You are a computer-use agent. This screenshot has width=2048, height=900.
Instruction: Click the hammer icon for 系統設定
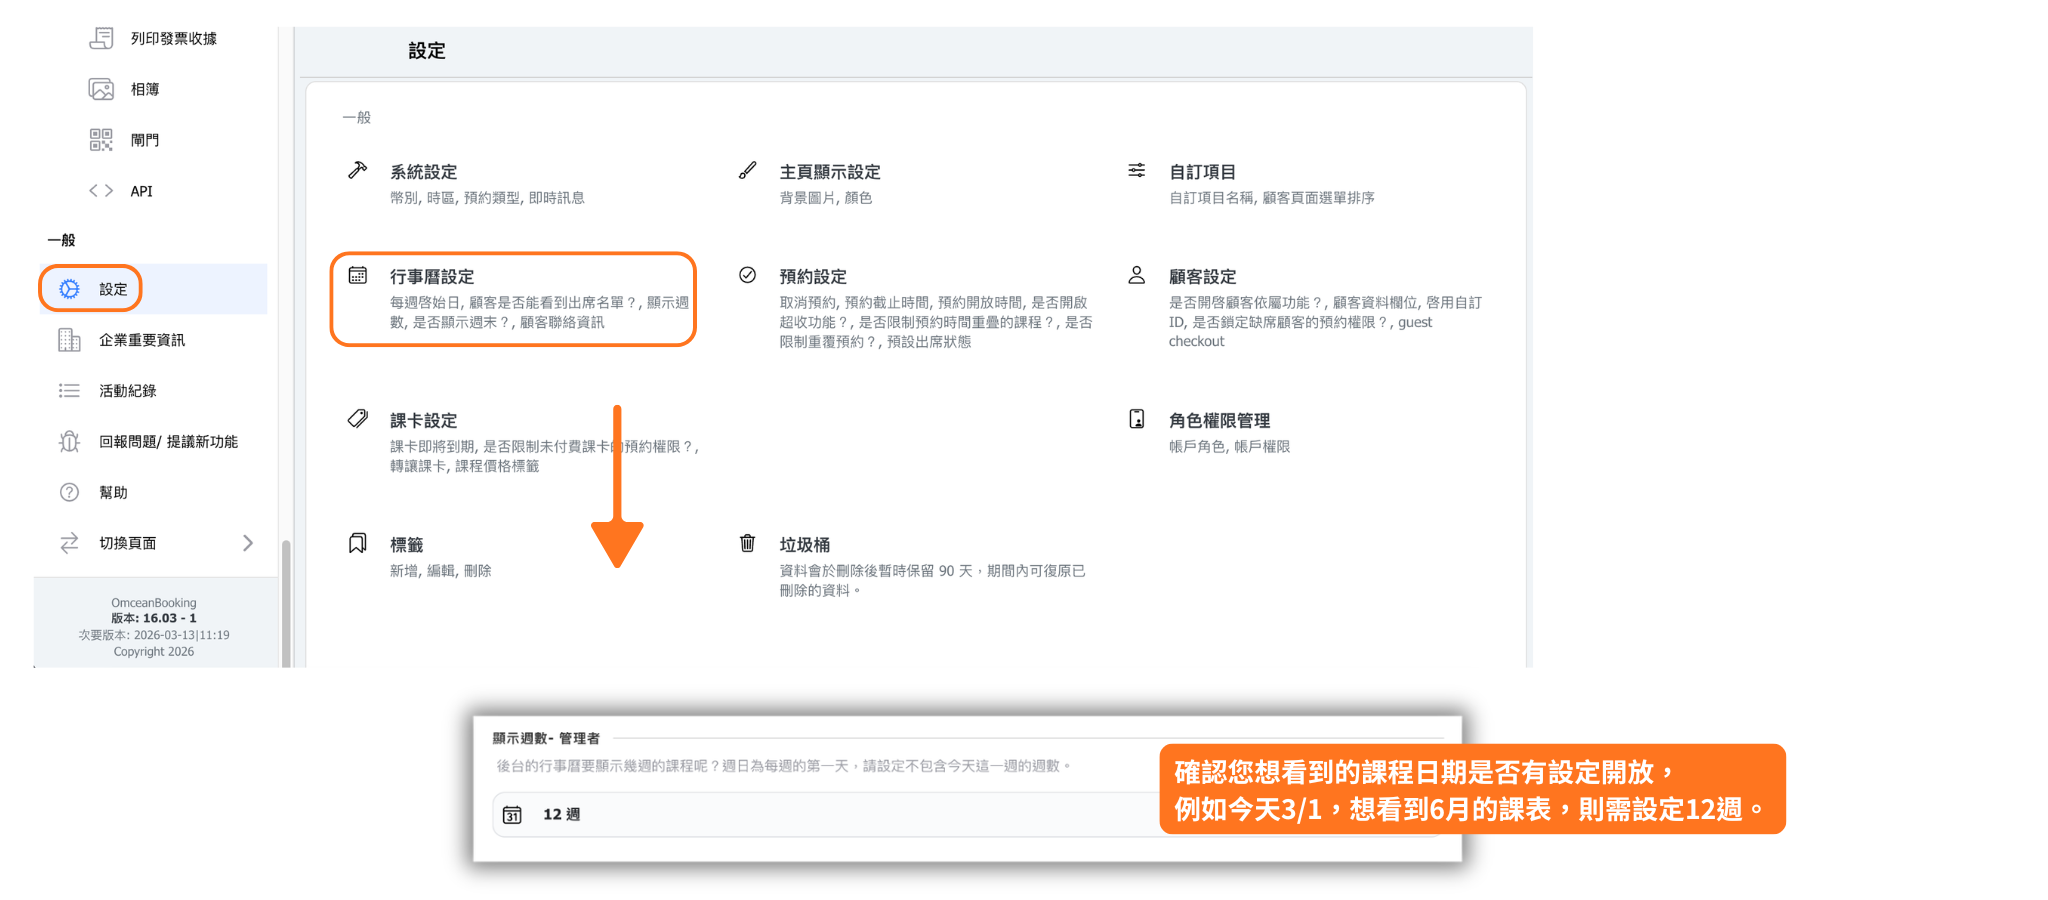(357, 171)
